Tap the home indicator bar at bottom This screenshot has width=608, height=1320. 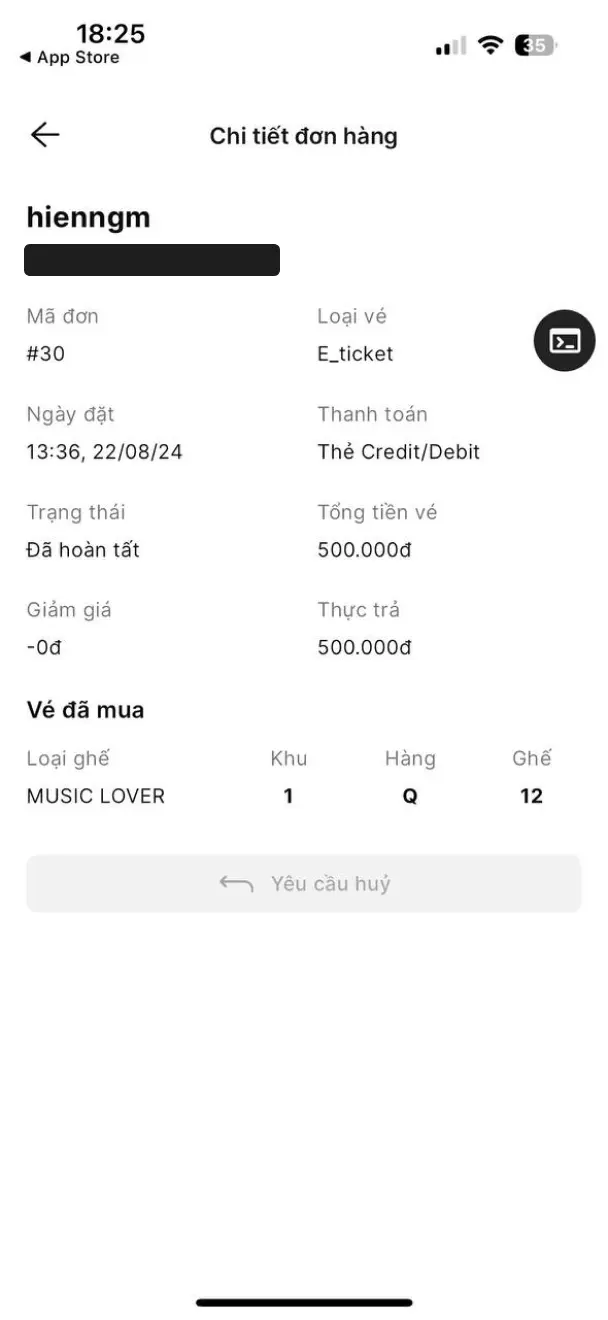click(x=304, y=1302)
